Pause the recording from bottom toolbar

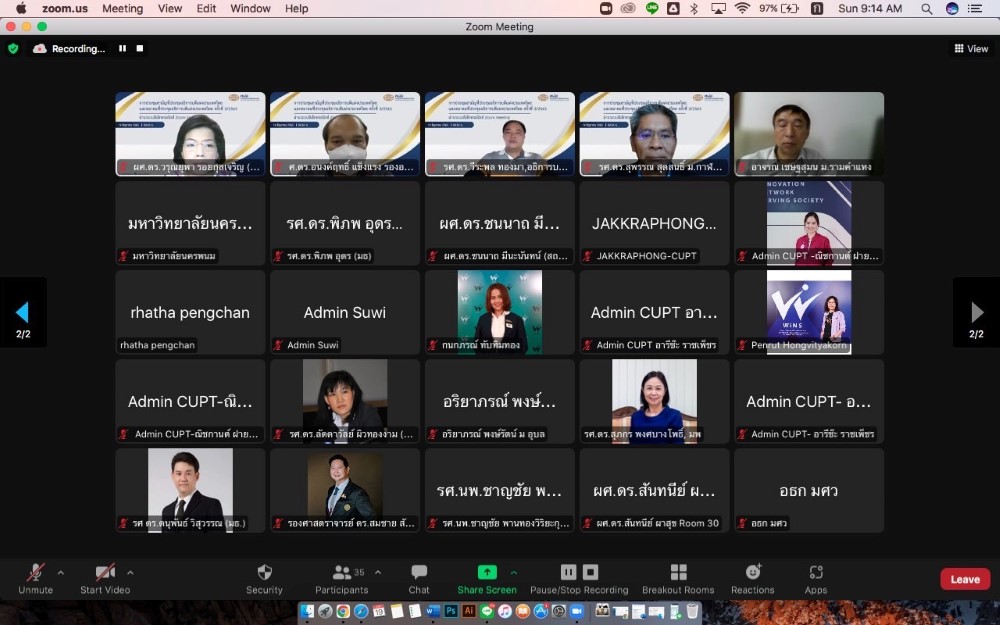click(x=568, y=572)
